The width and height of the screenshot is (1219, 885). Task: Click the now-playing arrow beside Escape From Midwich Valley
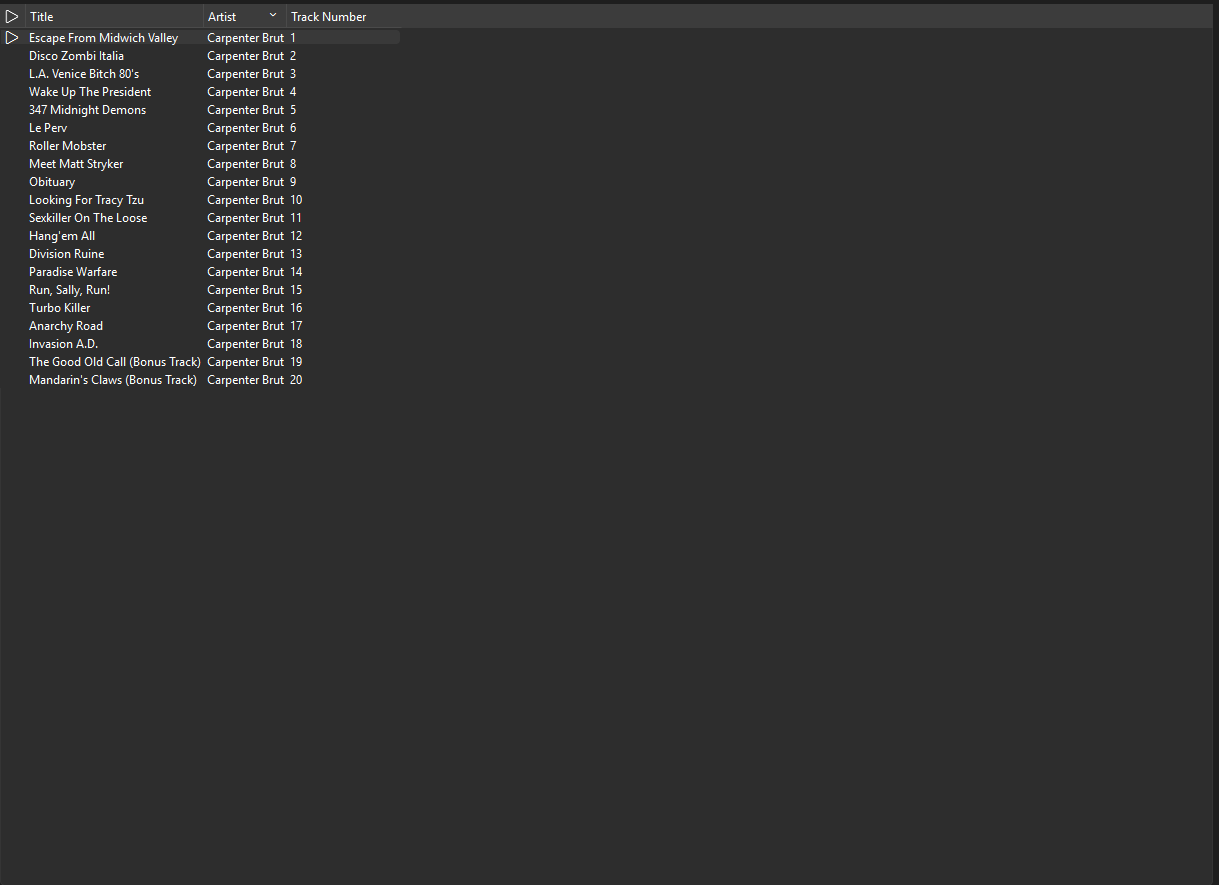click(x=12, y=38)
